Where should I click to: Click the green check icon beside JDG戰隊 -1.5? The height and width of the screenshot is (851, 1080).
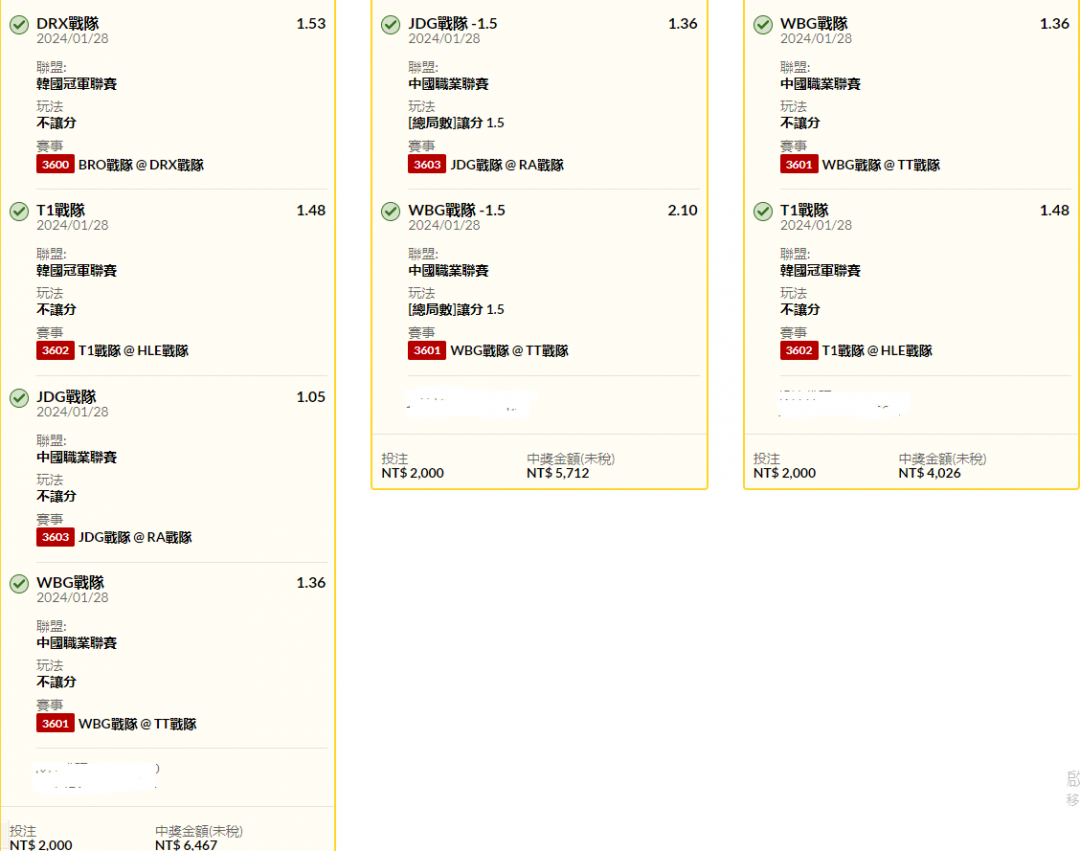(391, 25)
